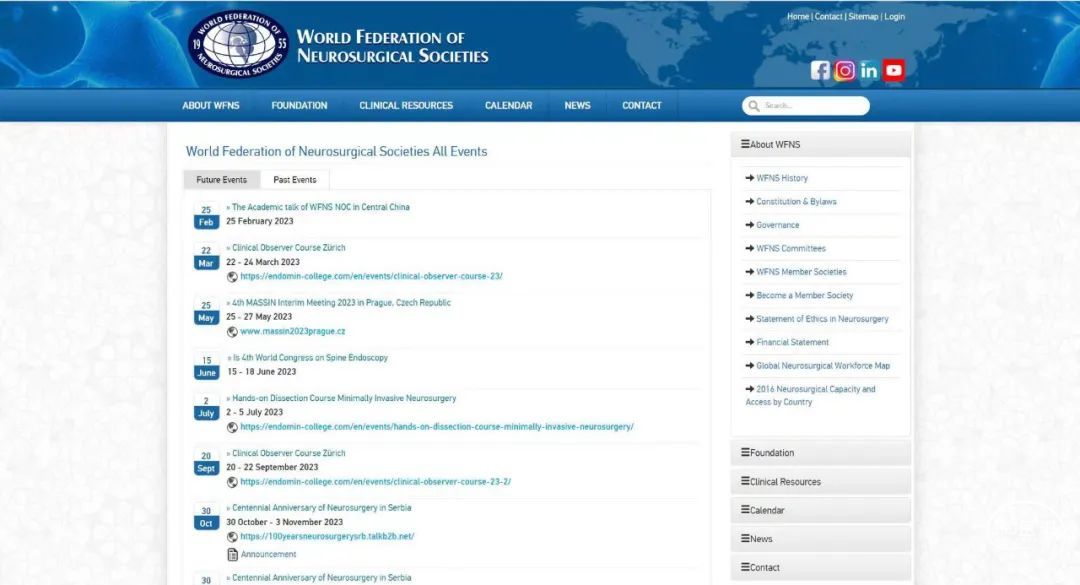The width and height of the screenshot is (1080, 585).
Task: Open The Academic talk of WFNS NOC event
Action: coord(320,207)
